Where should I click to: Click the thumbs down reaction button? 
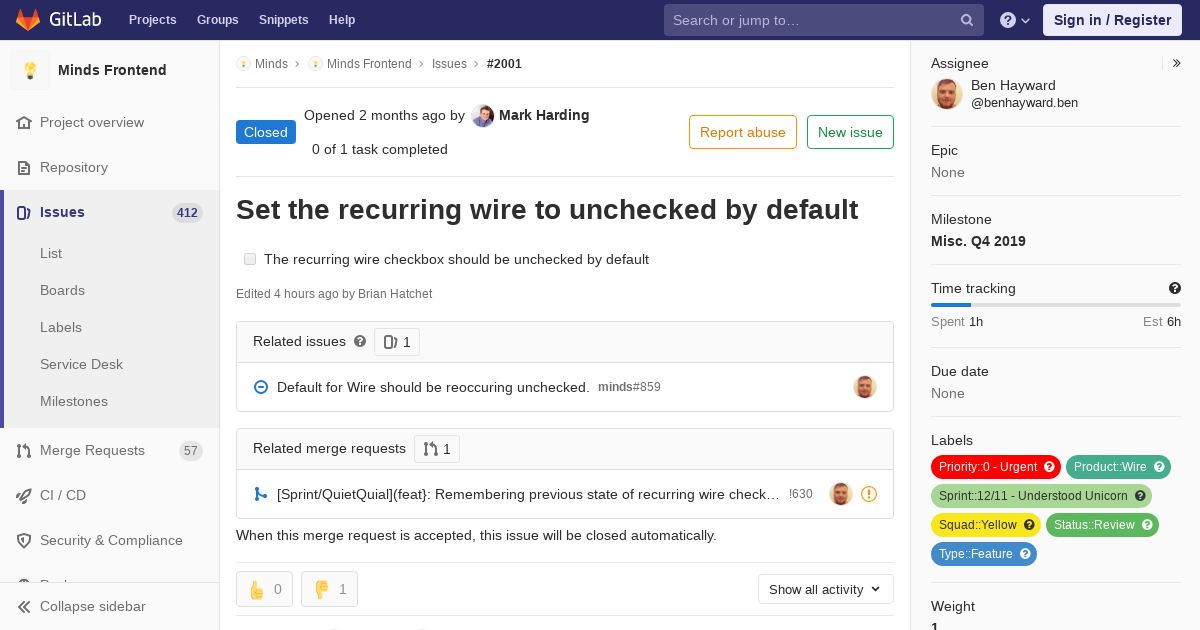coord(329,589)
